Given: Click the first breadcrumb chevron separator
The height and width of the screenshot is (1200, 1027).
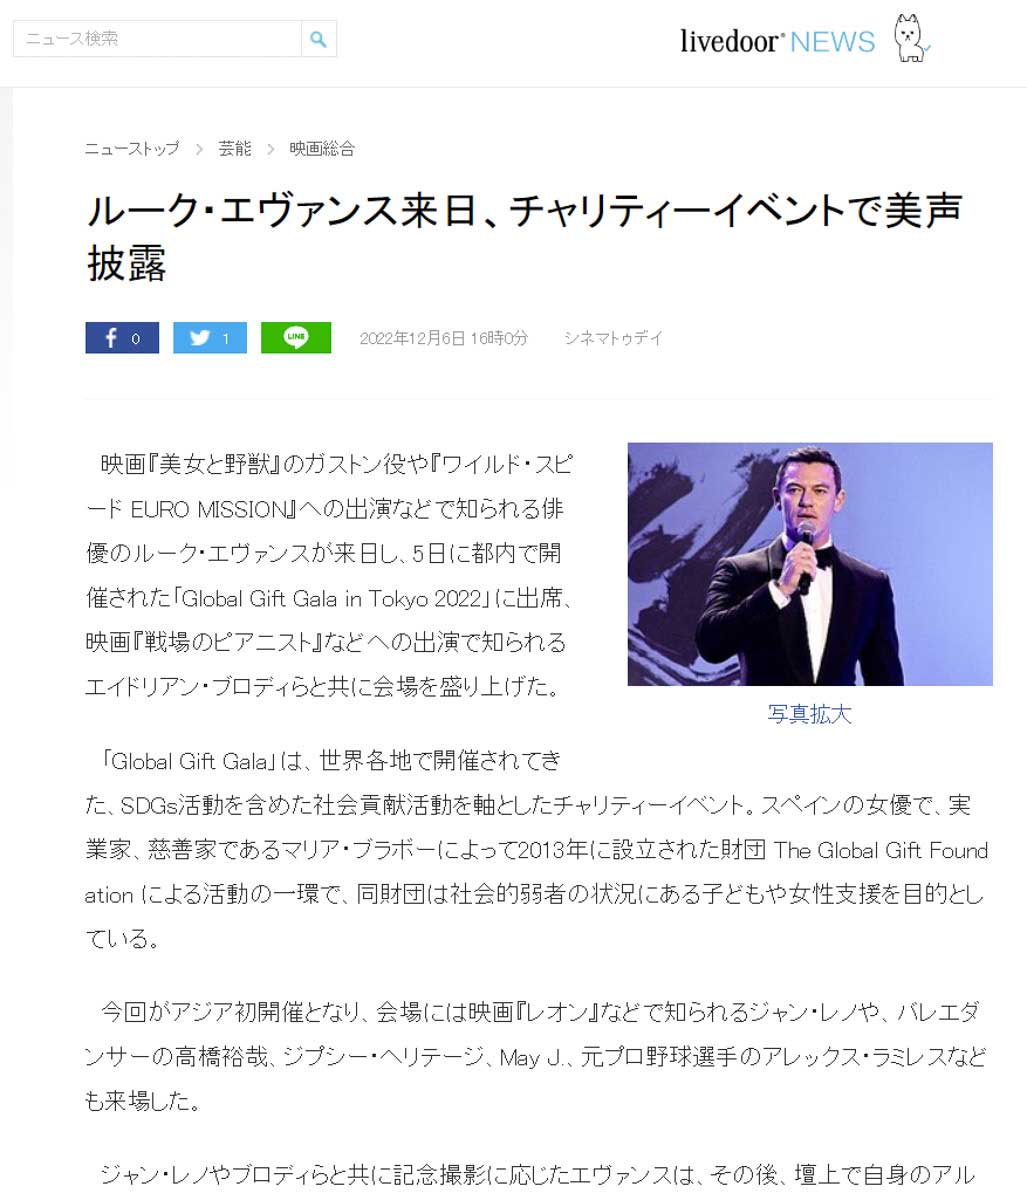Looking at the screenshot, I should pyautogui.click(x=199, y=149).
